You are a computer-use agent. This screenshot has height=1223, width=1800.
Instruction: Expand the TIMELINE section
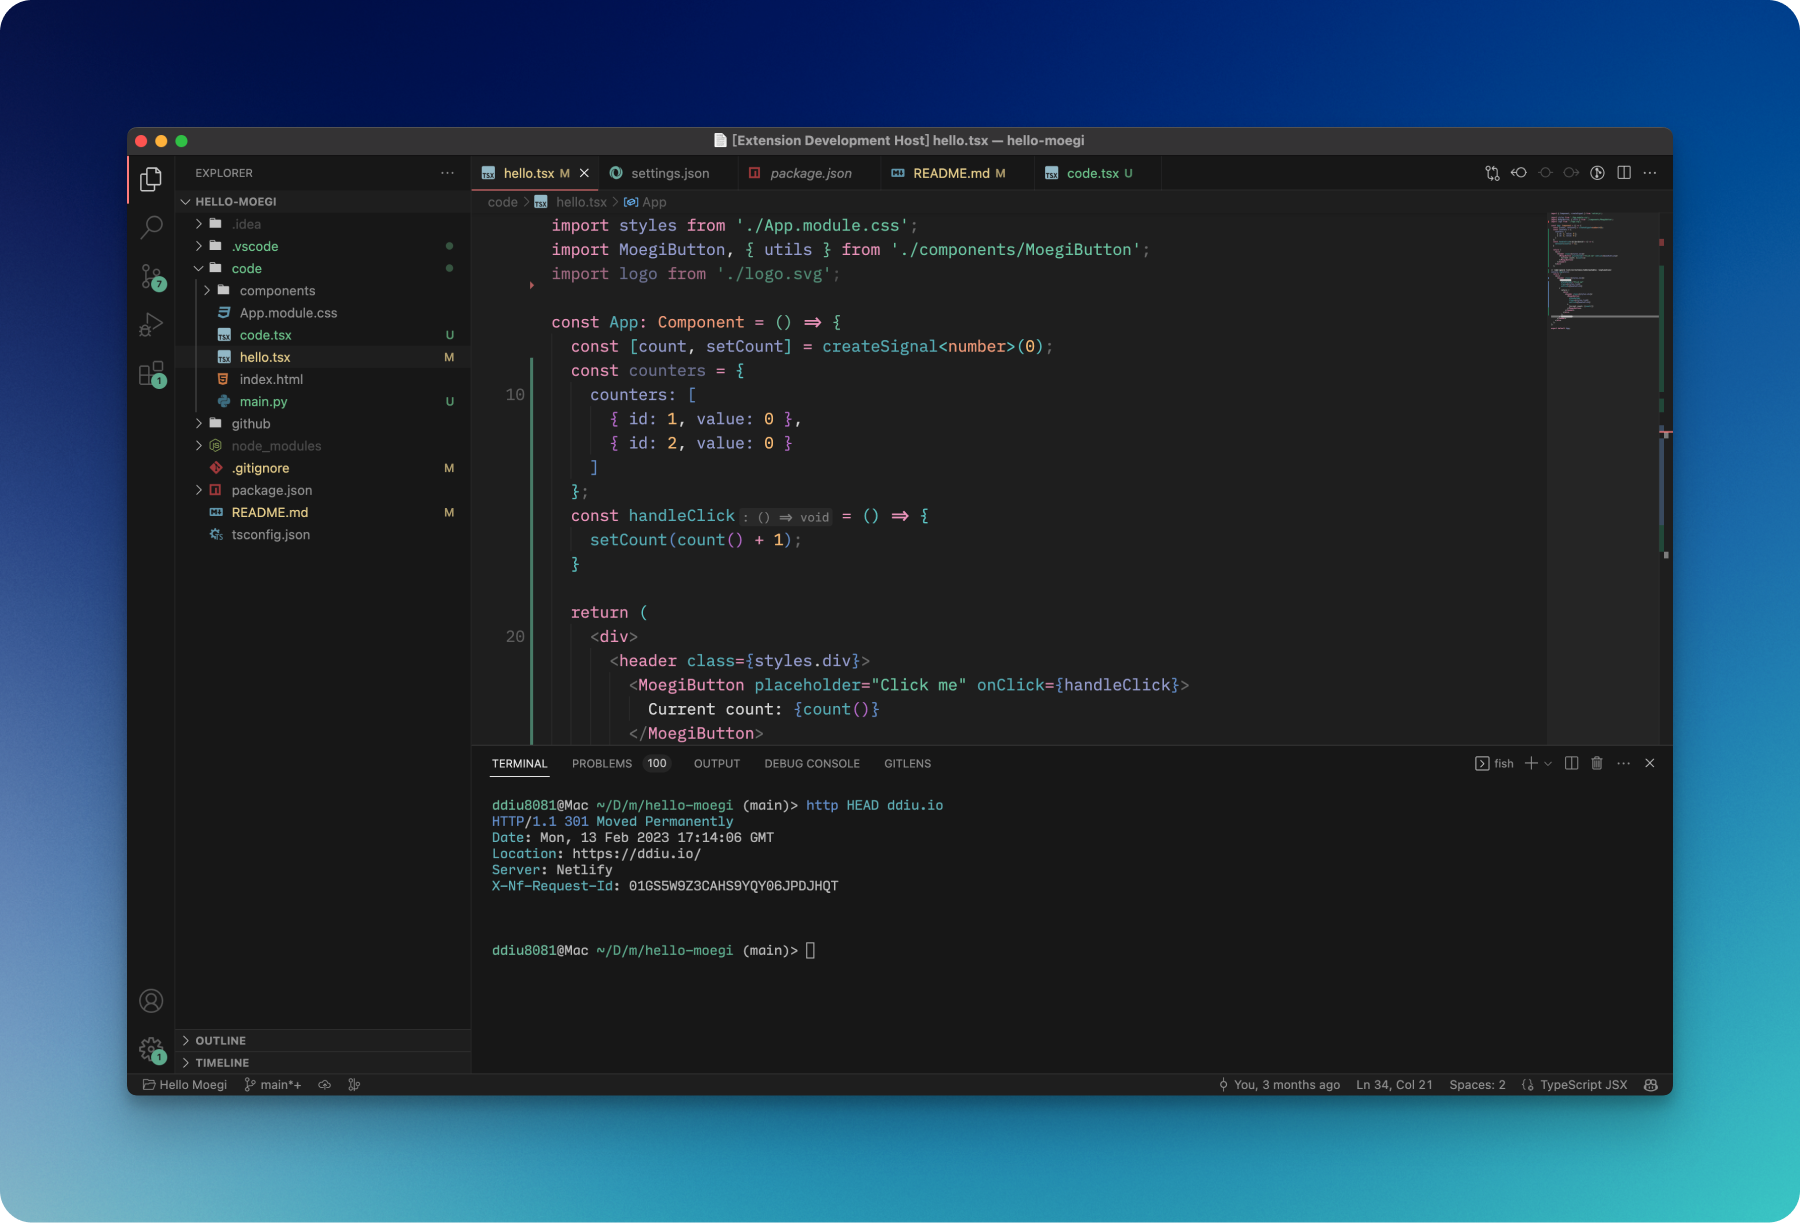tap(322, 1062)
